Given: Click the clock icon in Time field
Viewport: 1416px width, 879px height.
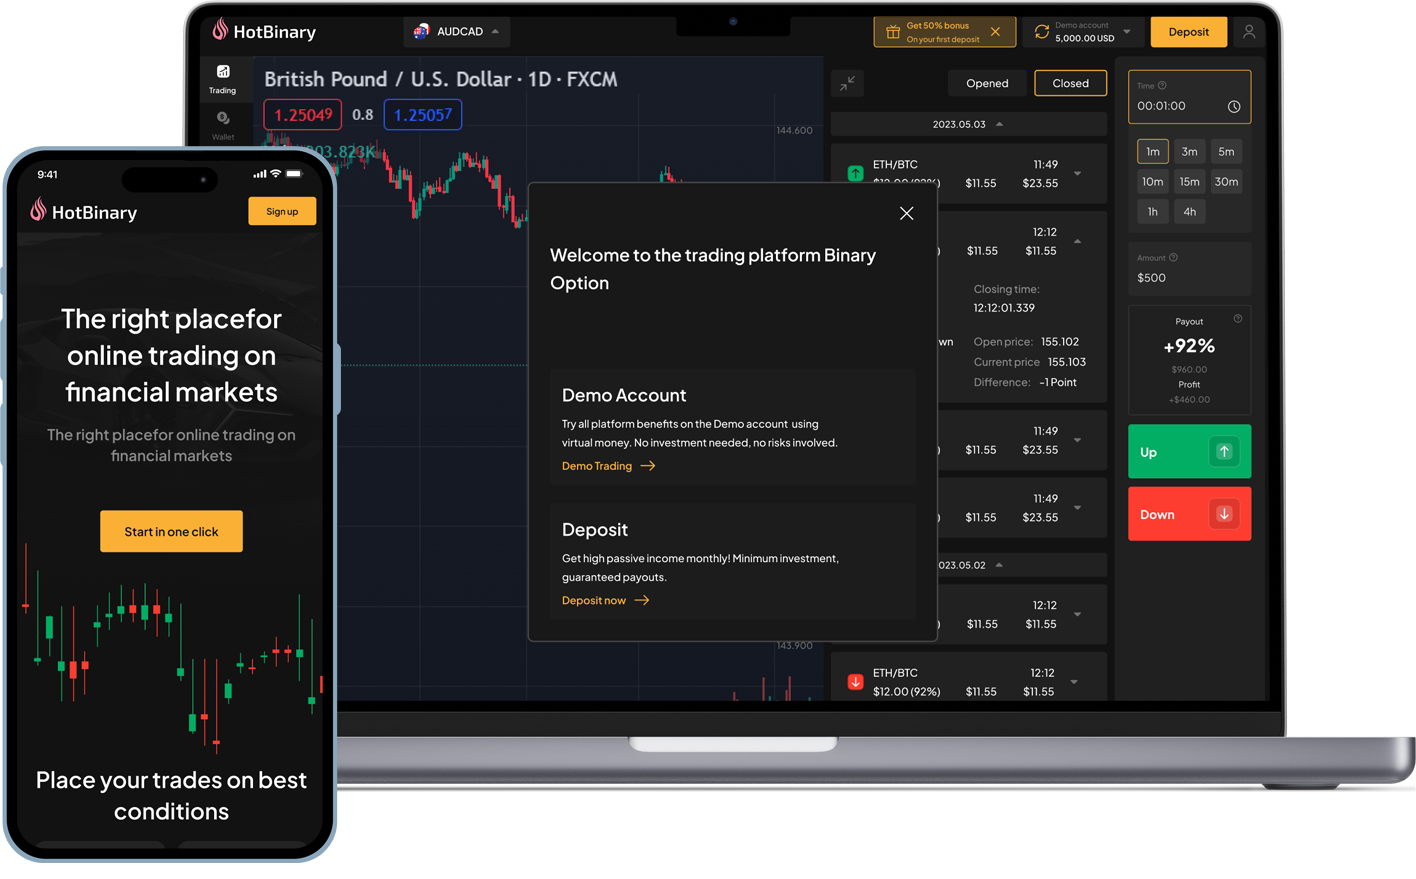Looking at the screenshot, I should [1234, 106].
